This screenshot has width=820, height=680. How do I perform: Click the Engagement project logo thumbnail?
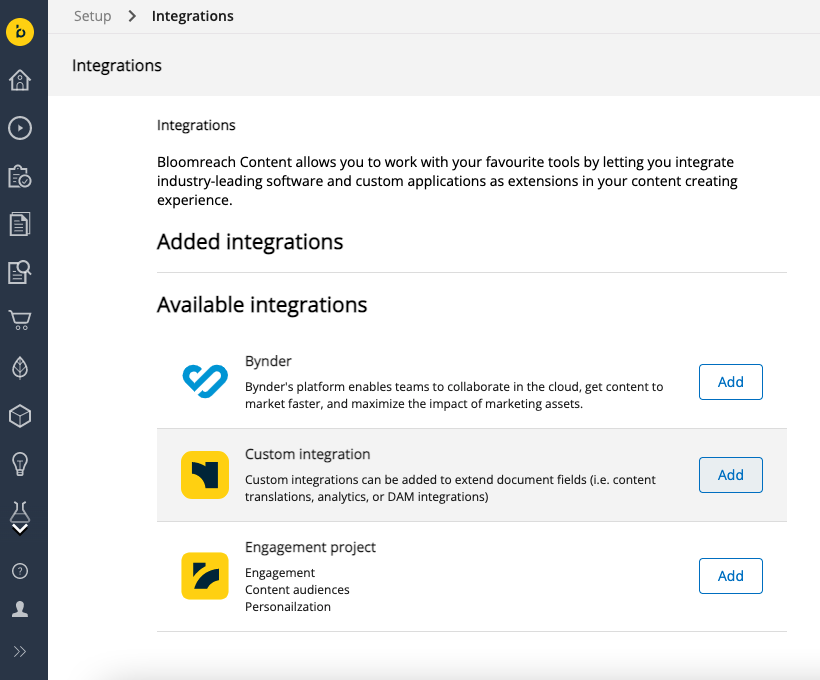pos(205,576)
